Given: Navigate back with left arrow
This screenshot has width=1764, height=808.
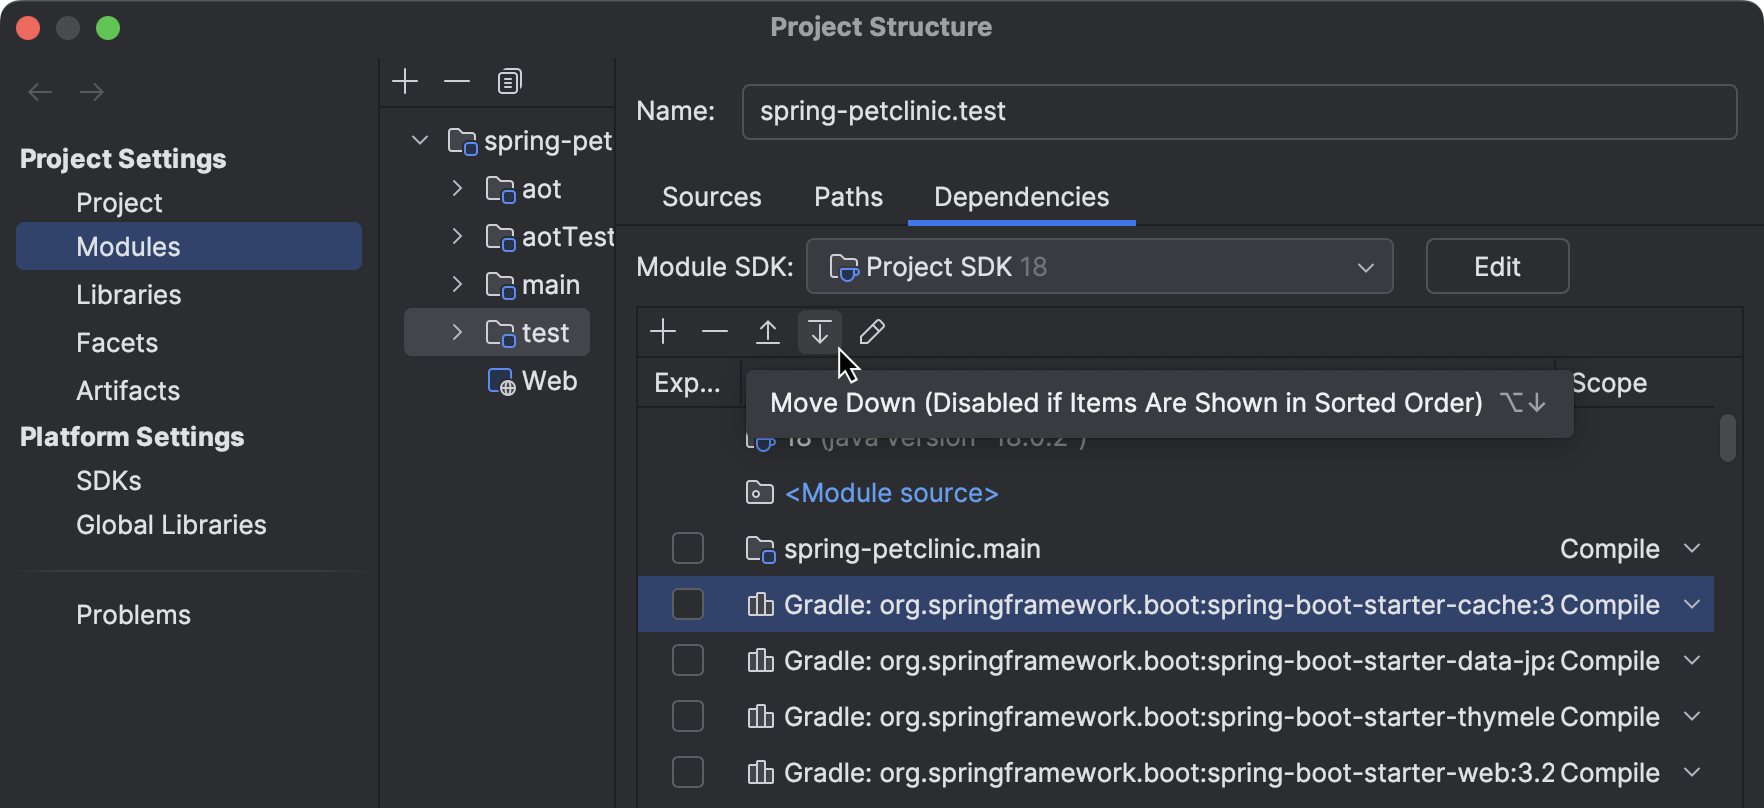Looking at the screenshot, I should click(x=40, y=92).
